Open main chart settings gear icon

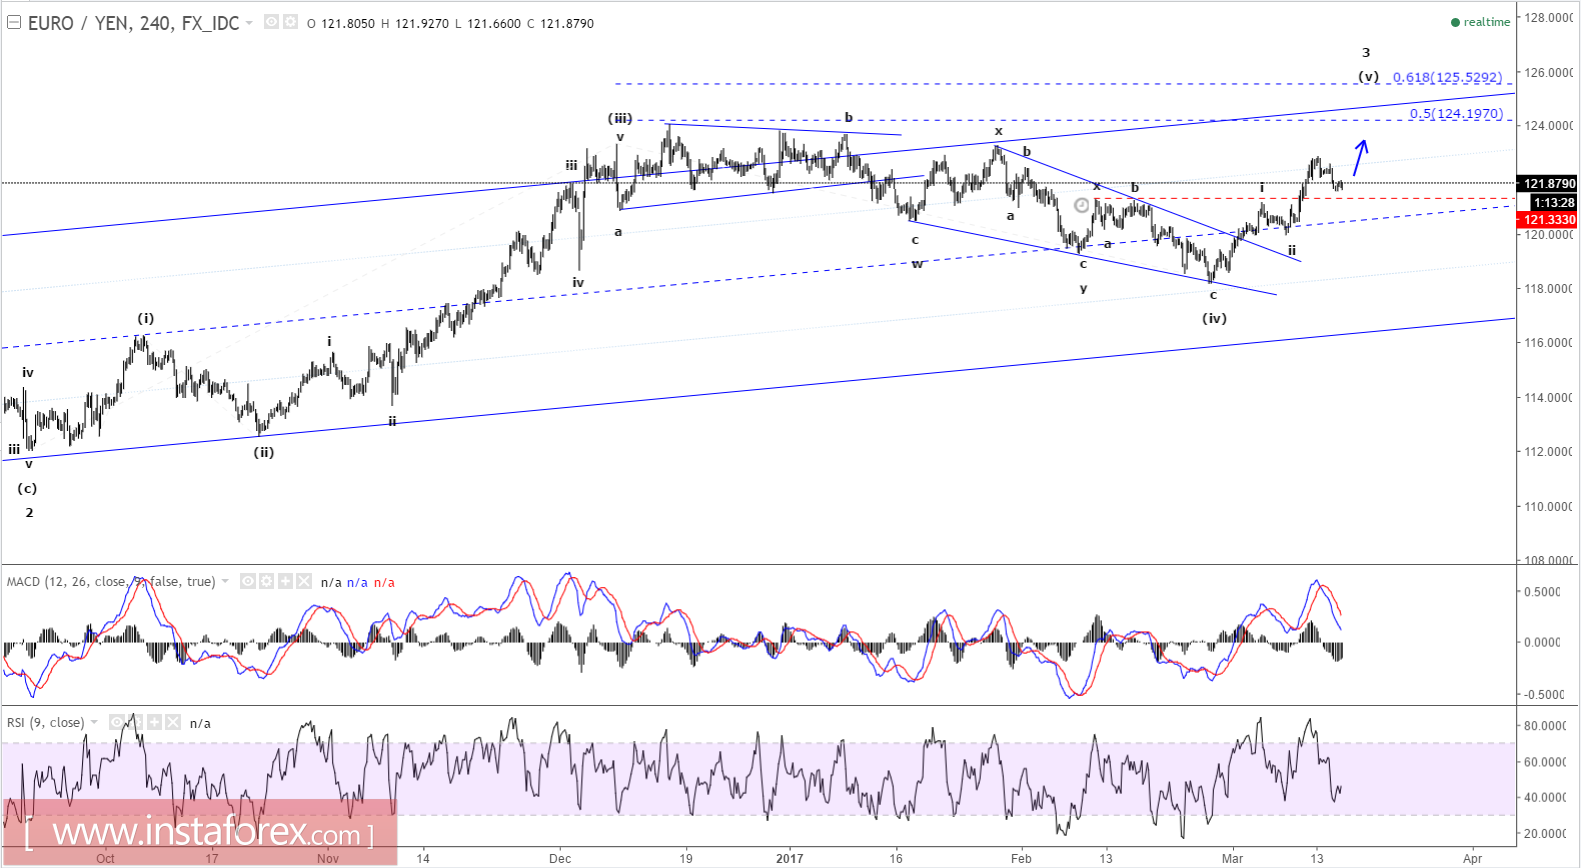pos(290,22)
